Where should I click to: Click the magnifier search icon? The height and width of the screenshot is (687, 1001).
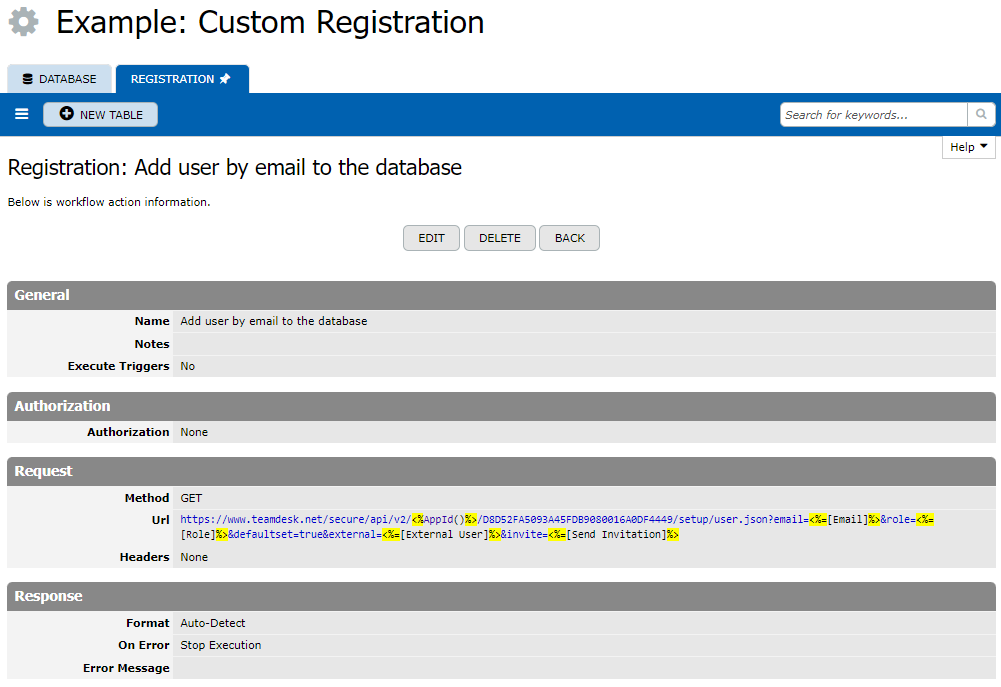981,115
